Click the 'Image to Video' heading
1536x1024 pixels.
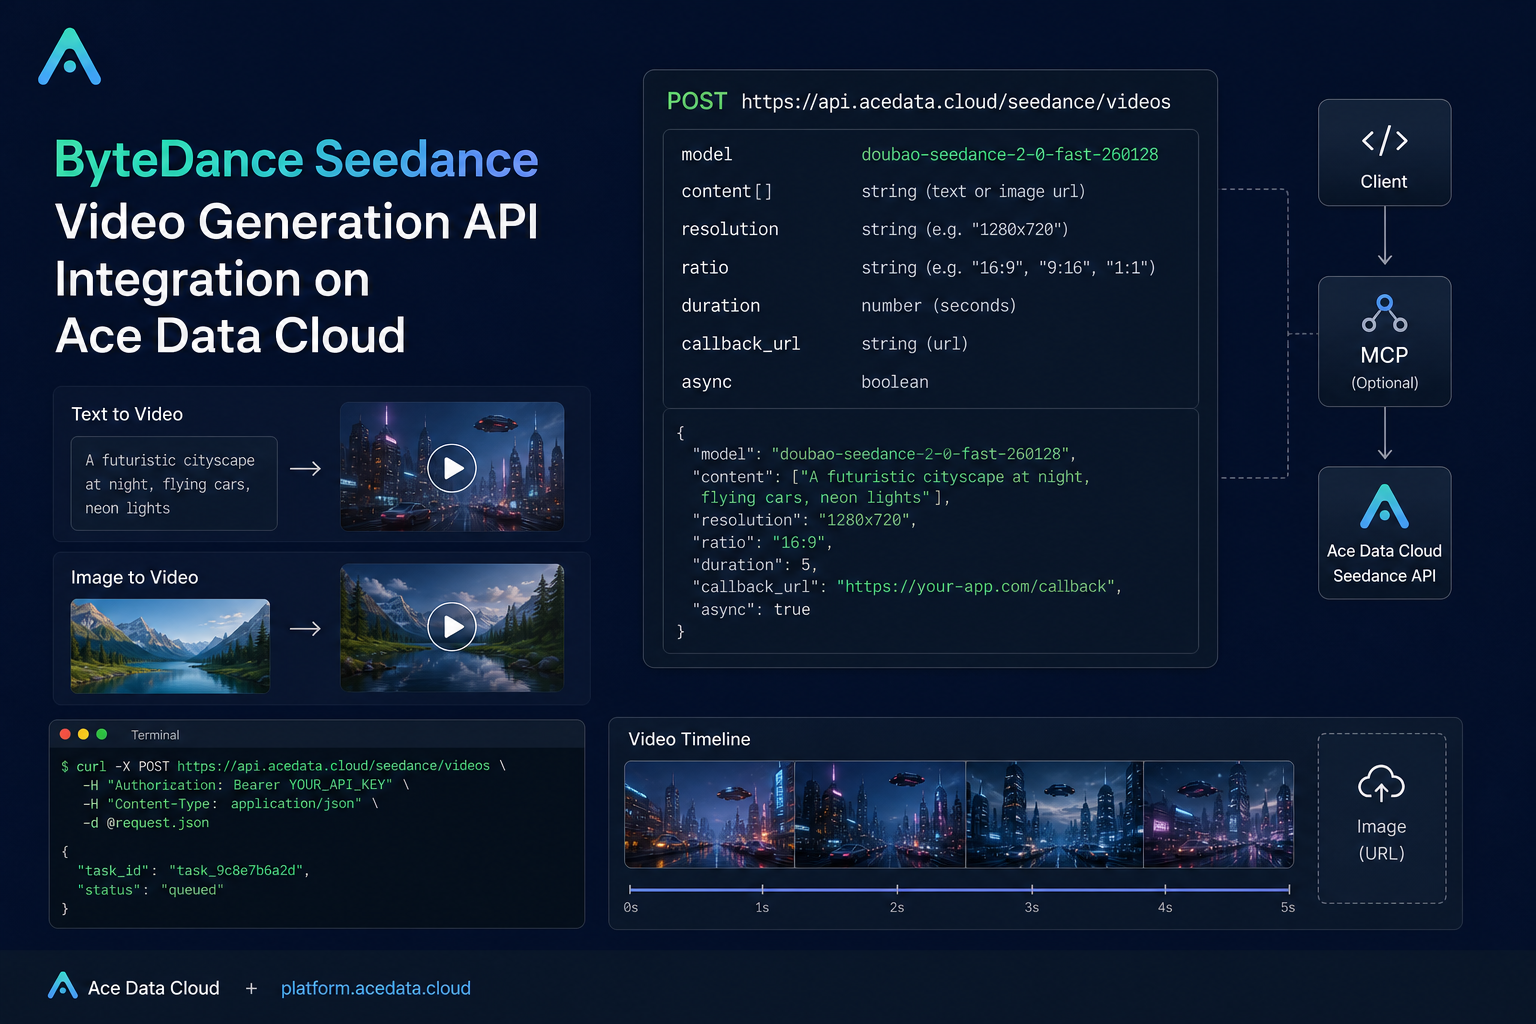(135, 578)
